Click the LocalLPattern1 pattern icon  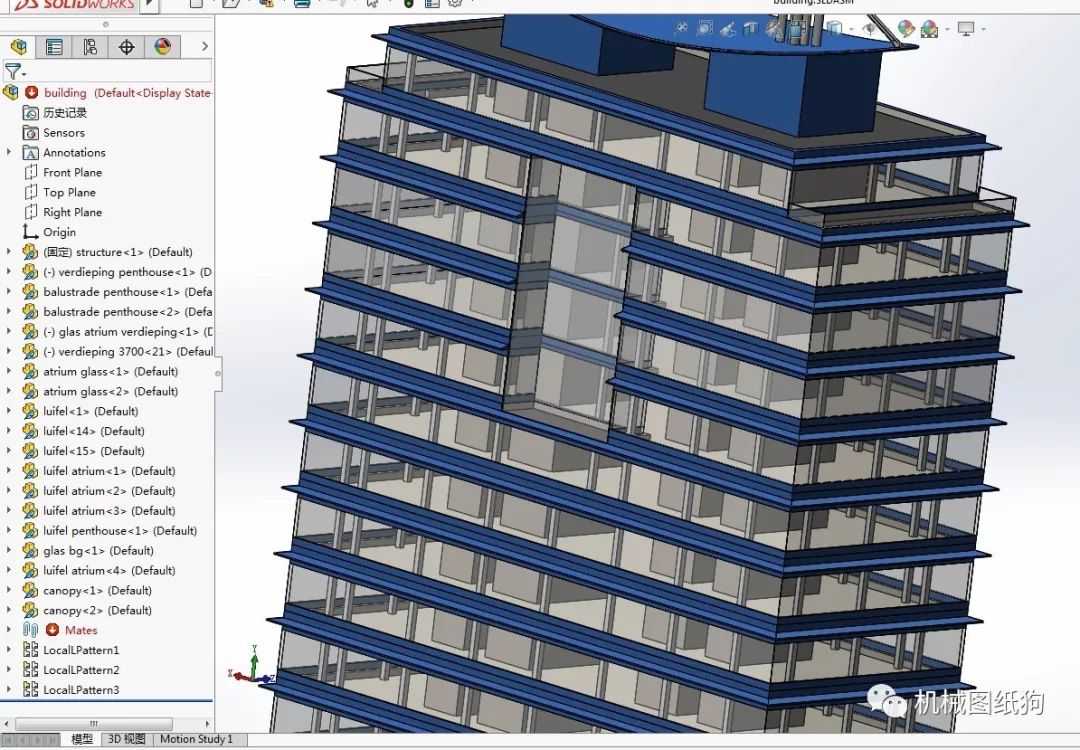30,649
